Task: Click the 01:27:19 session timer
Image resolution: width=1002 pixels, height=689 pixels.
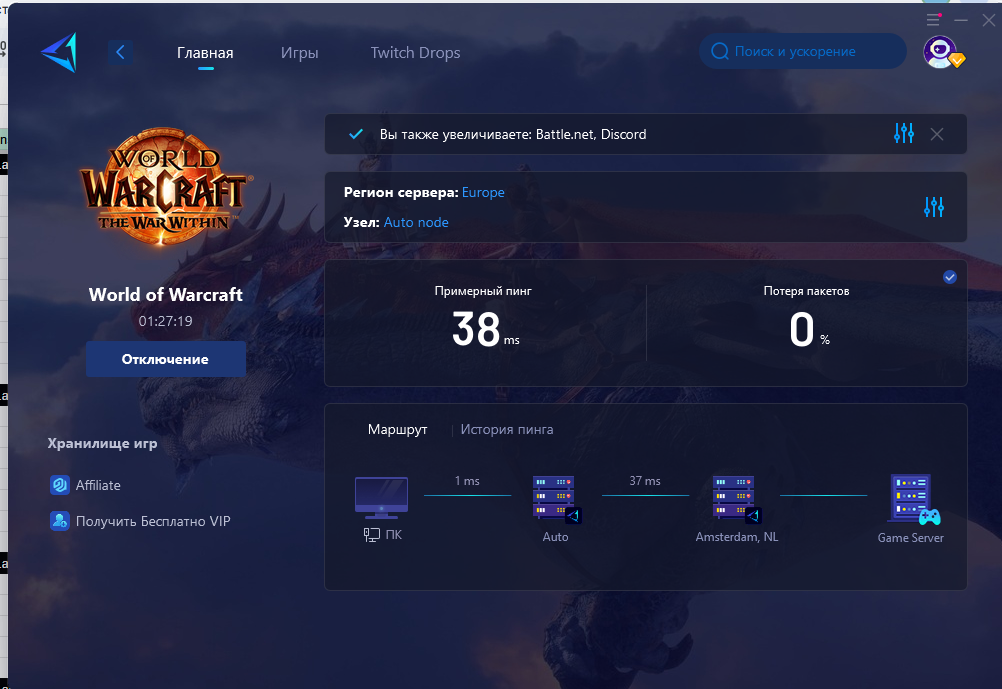Action: 166,321
